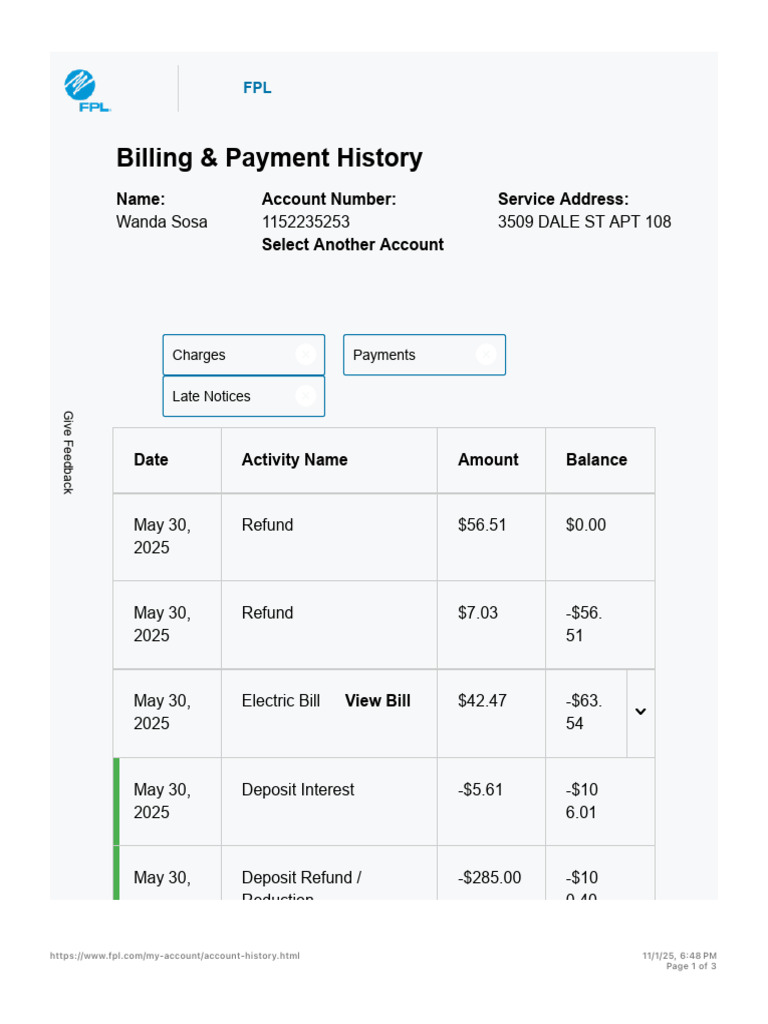The width and height of the screenshot is (768, 1024).
Task: Click the Billing & Payment History heading
Action: pyautogui.click(x=269, y=158)
